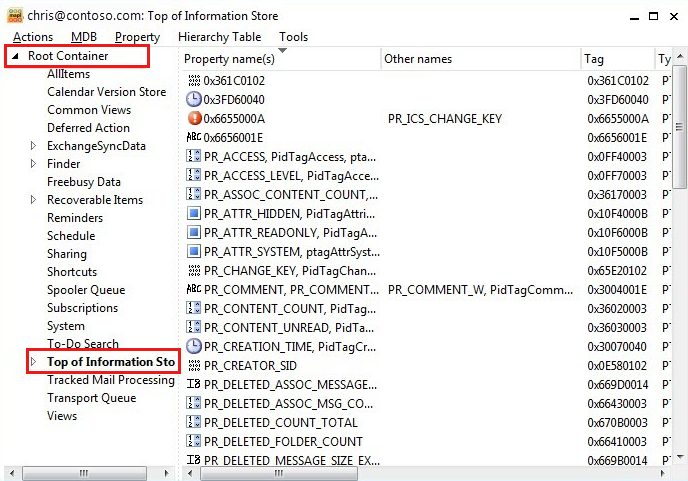Click the I8 icon beside PR_DELETED_MESSAGE_SIZE_EX
The image size is (688, 481).
[194, 460]
